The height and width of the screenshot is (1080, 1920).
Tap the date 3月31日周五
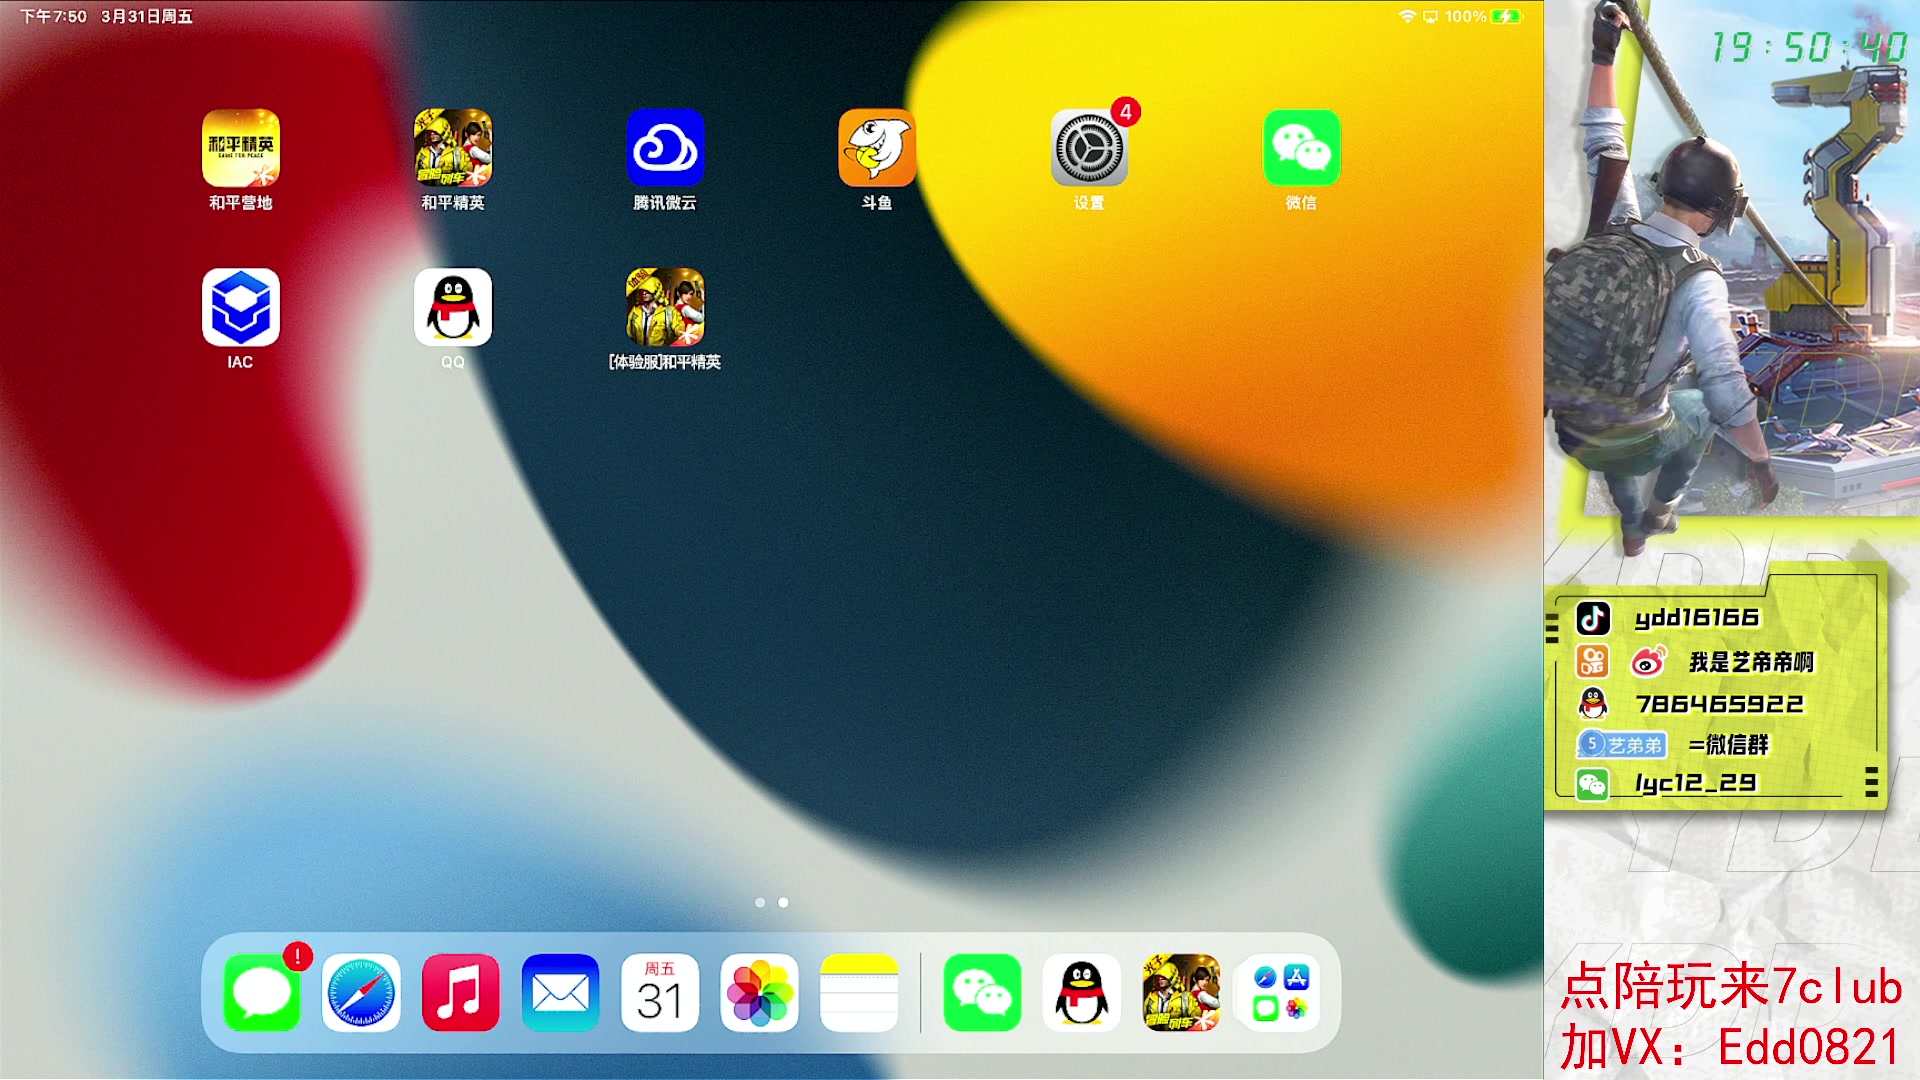coord(147,16)
